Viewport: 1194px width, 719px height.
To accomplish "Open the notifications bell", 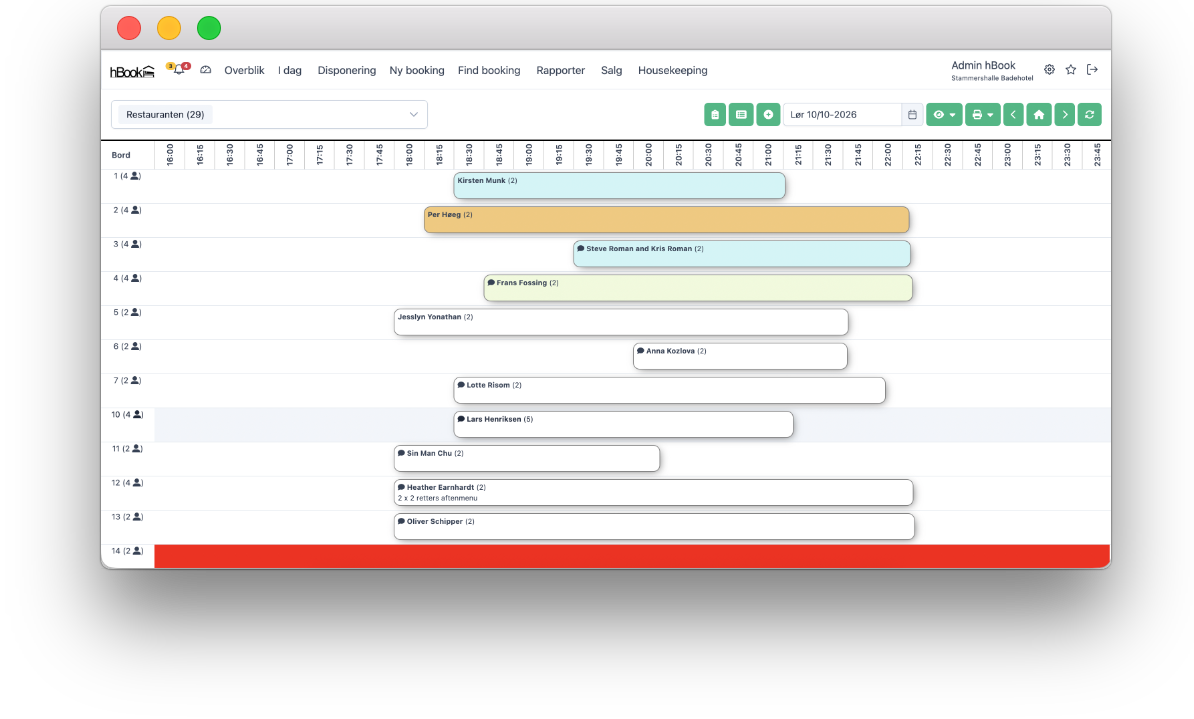I will (x=178, y=70).
